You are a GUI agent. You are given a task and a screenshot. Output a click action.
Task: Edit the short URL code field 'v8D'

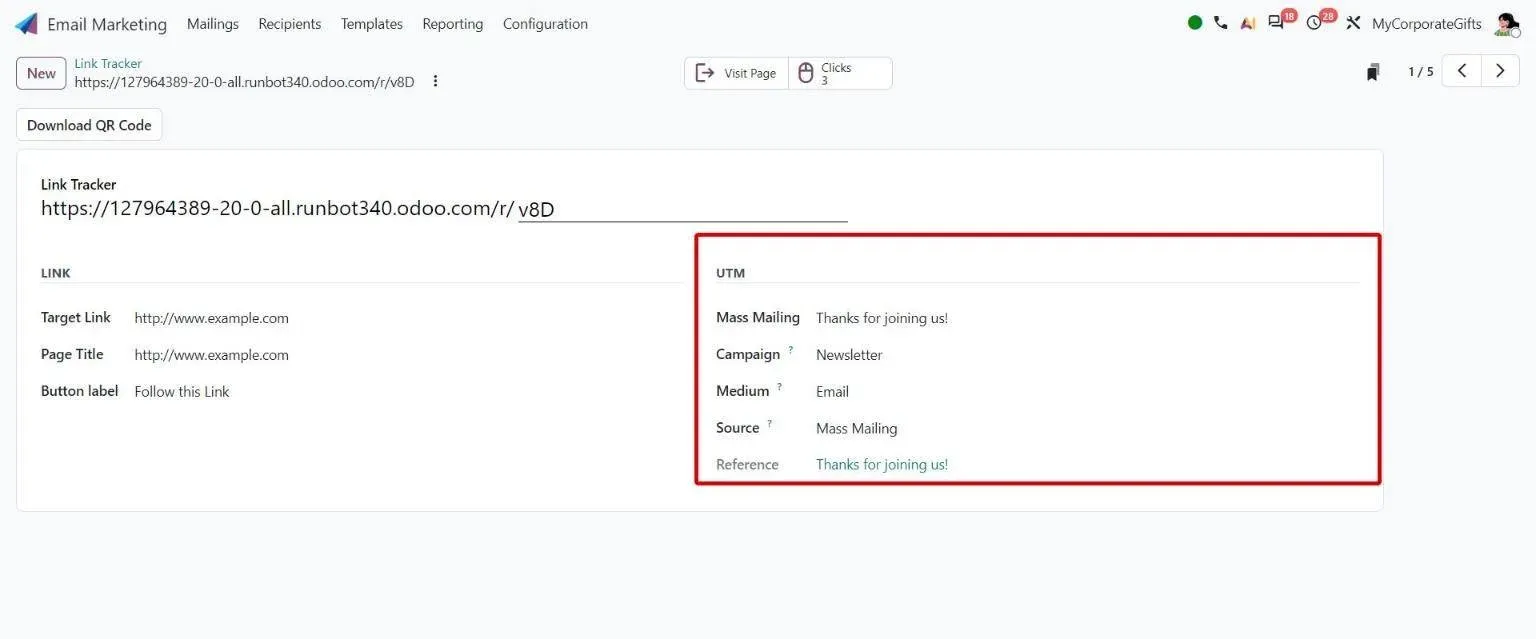point(683,209)
